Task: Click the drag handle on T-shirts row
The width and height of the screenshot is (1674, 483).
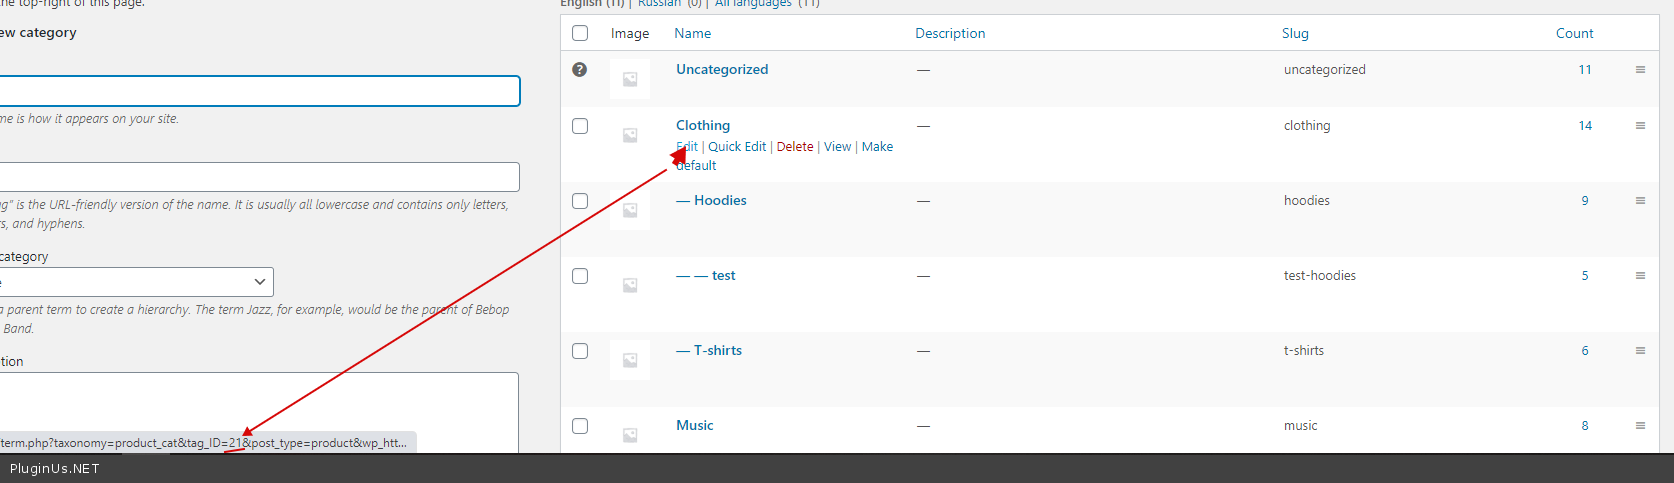Action: 1640,351
